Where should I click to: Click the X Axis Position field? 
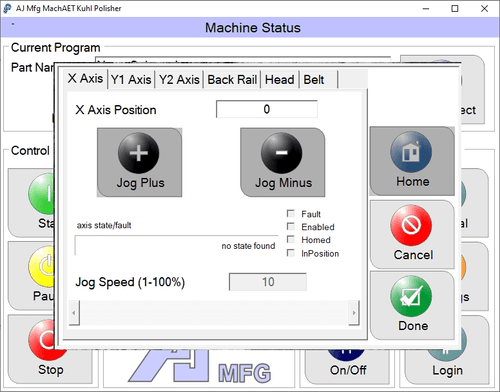click(267, 109)
